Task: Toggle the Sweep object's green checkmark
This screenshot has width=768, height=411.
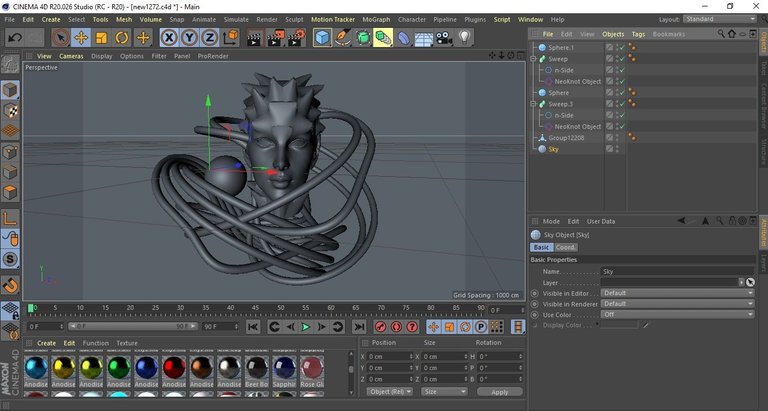Action: pos(622,59)
